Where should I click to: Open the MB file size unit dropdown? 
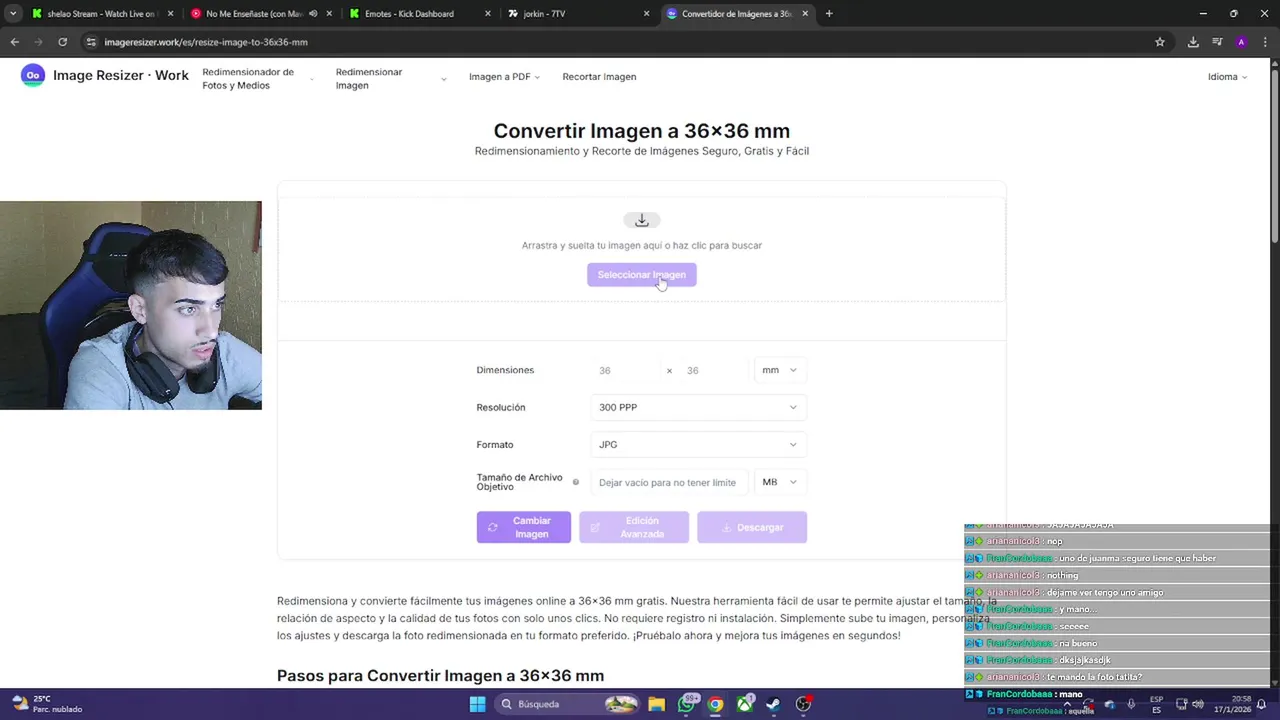(779, 482)
